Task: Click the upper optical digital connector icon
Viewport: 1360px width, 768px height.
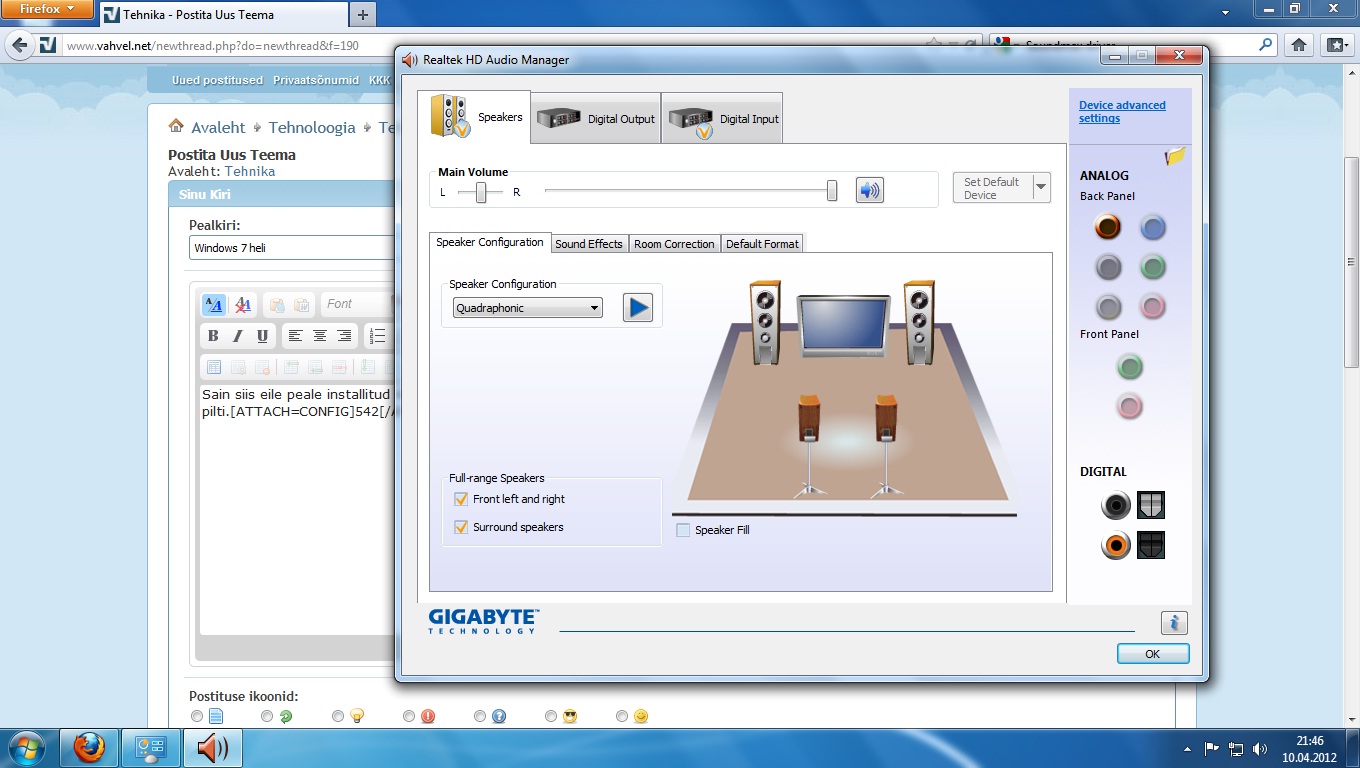Action: [x=1151, y=505]
